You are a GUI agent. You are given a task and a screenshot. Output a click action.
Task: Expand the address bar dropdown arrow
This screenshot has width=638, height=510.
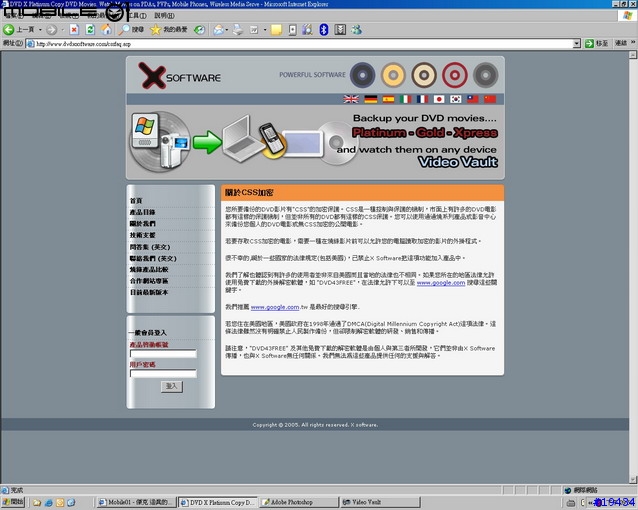click(577, 44)
